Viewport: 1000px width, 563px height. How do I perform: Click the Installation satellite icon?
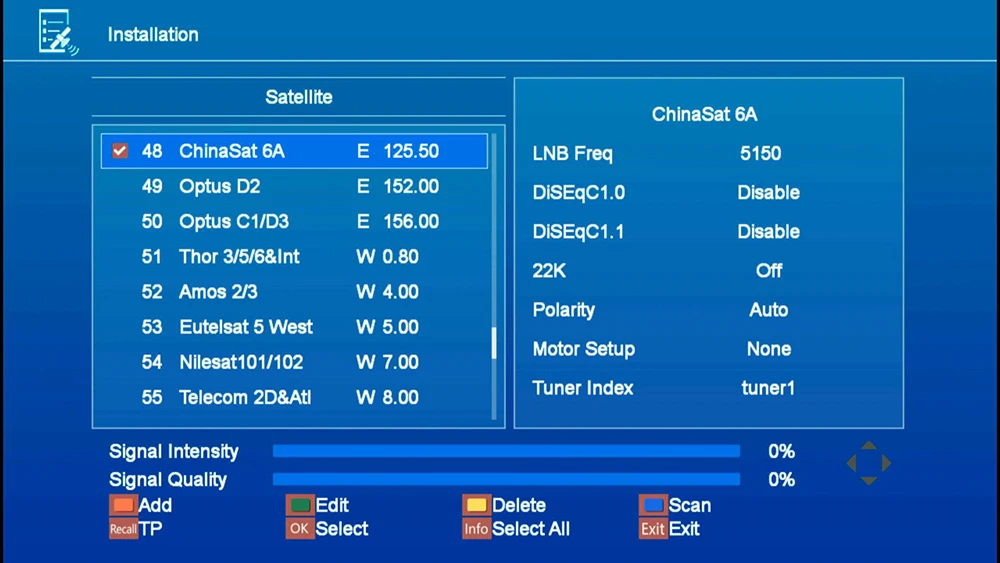tap(58, 33)
